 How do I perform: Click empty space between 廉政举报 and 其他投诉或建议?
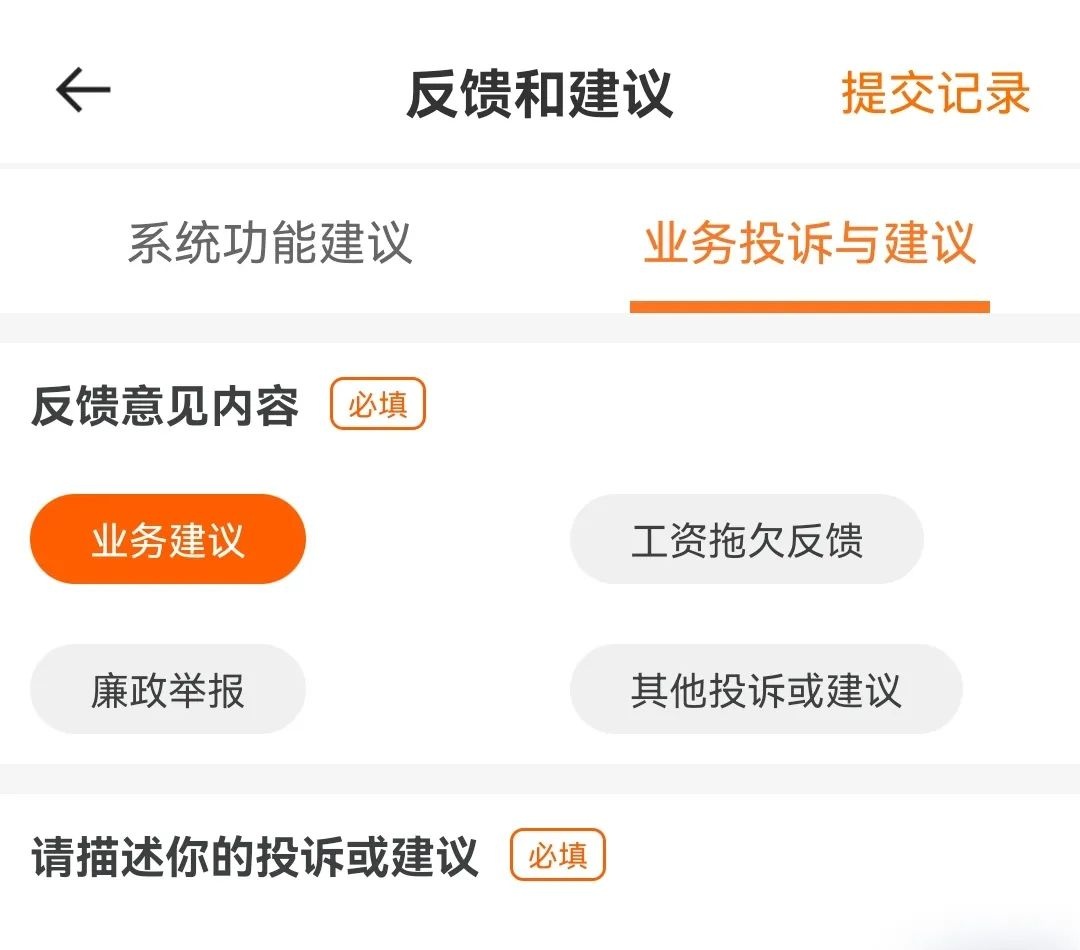click(437, 690)
